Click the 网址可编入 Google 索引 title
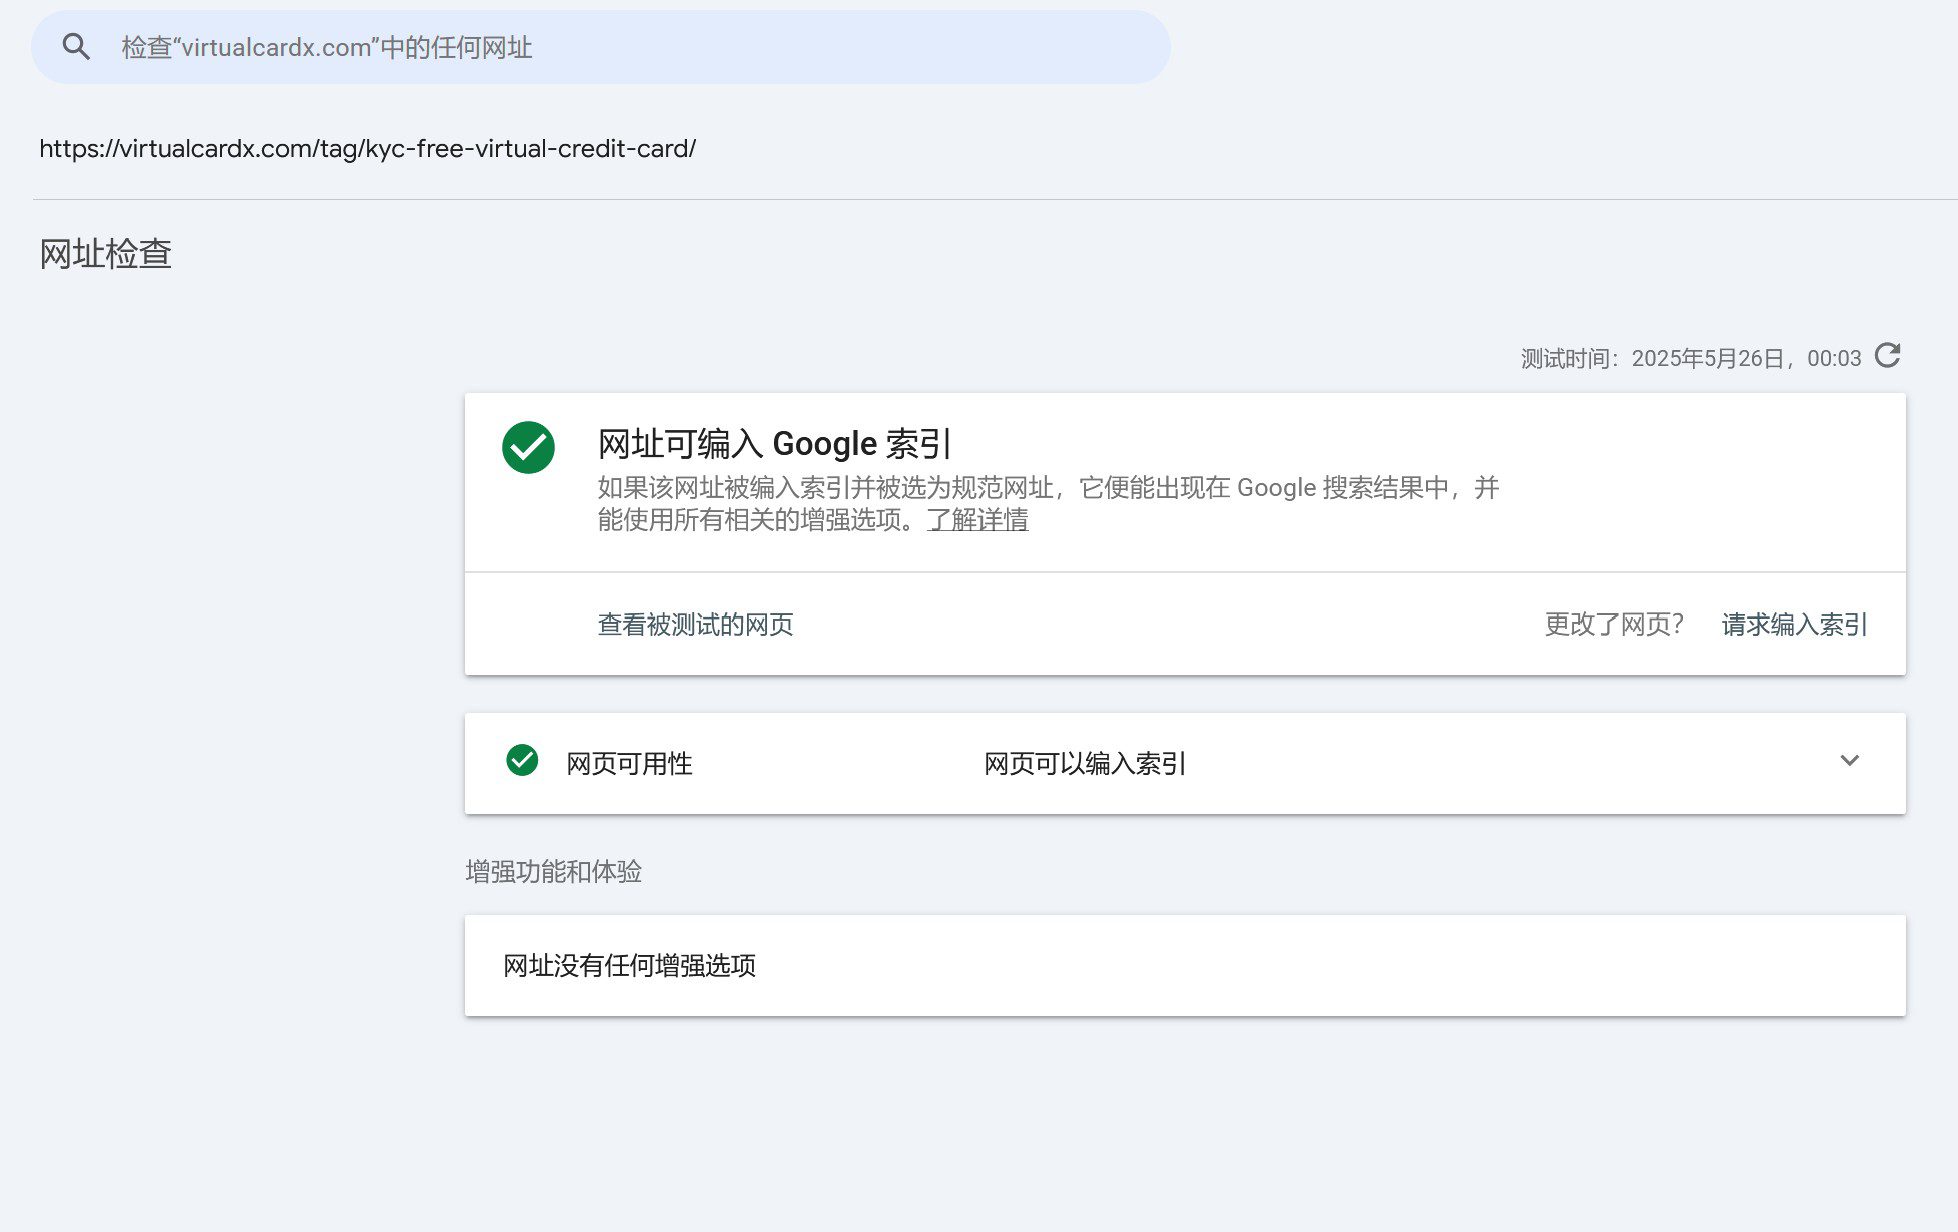Viewport: 1958px width, 1232px height. pyautogui.click(x=774, y=443)
